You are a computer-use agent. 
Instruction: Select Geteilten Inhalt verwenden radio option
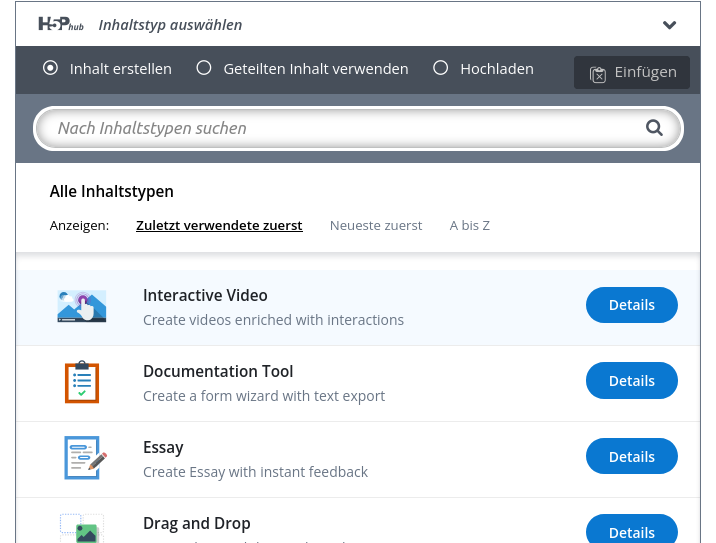pos(204,69)
